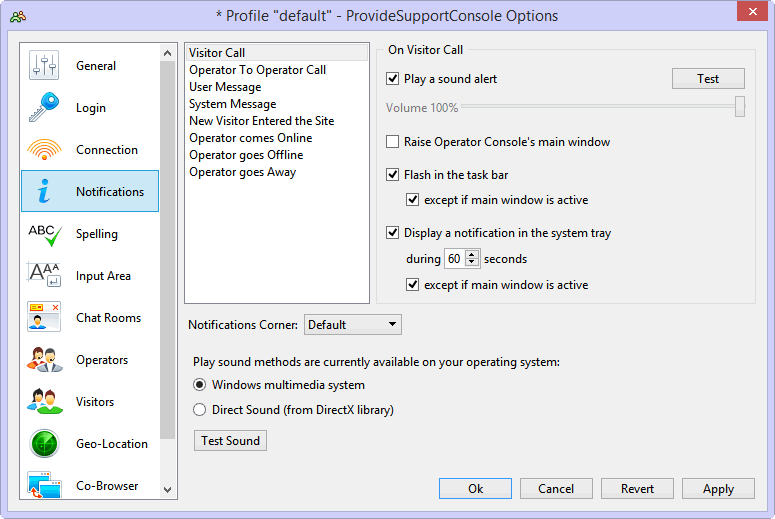Viewport: 775px width, 519px height.
Task: Click the Apply button
Action: 718,489
